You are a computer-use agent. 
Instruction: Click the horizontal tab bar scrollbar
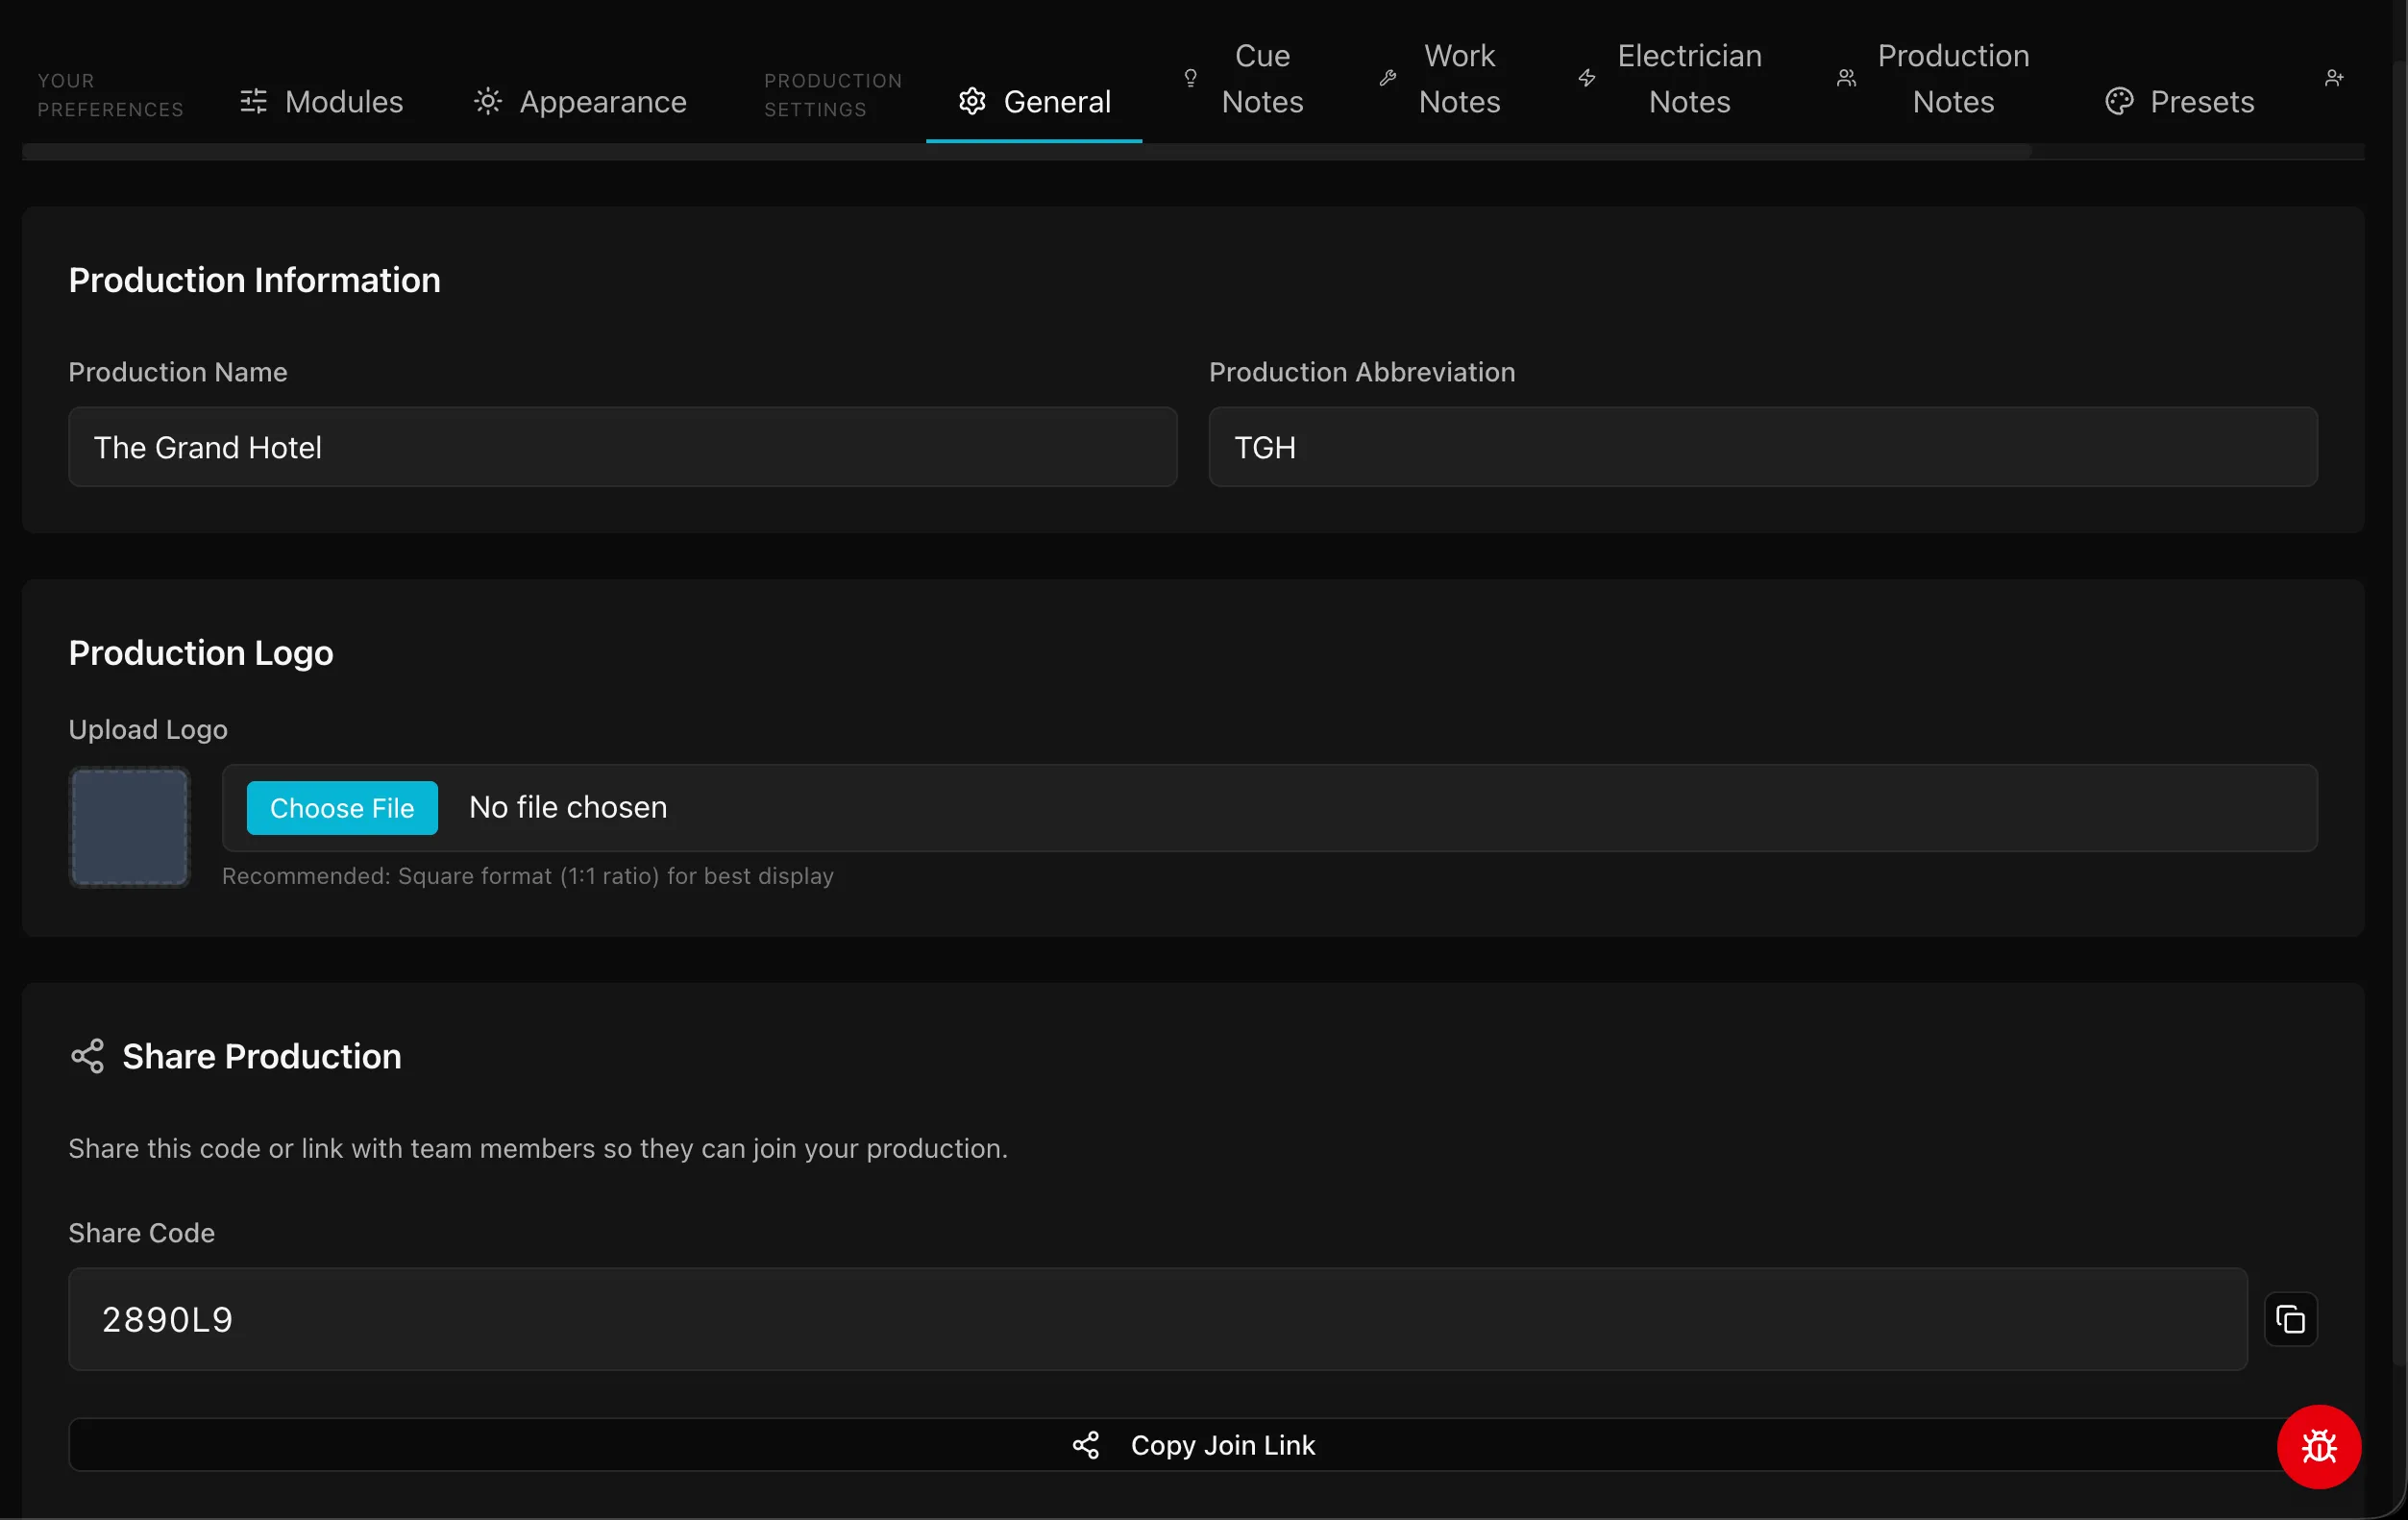pos(1026,151)
